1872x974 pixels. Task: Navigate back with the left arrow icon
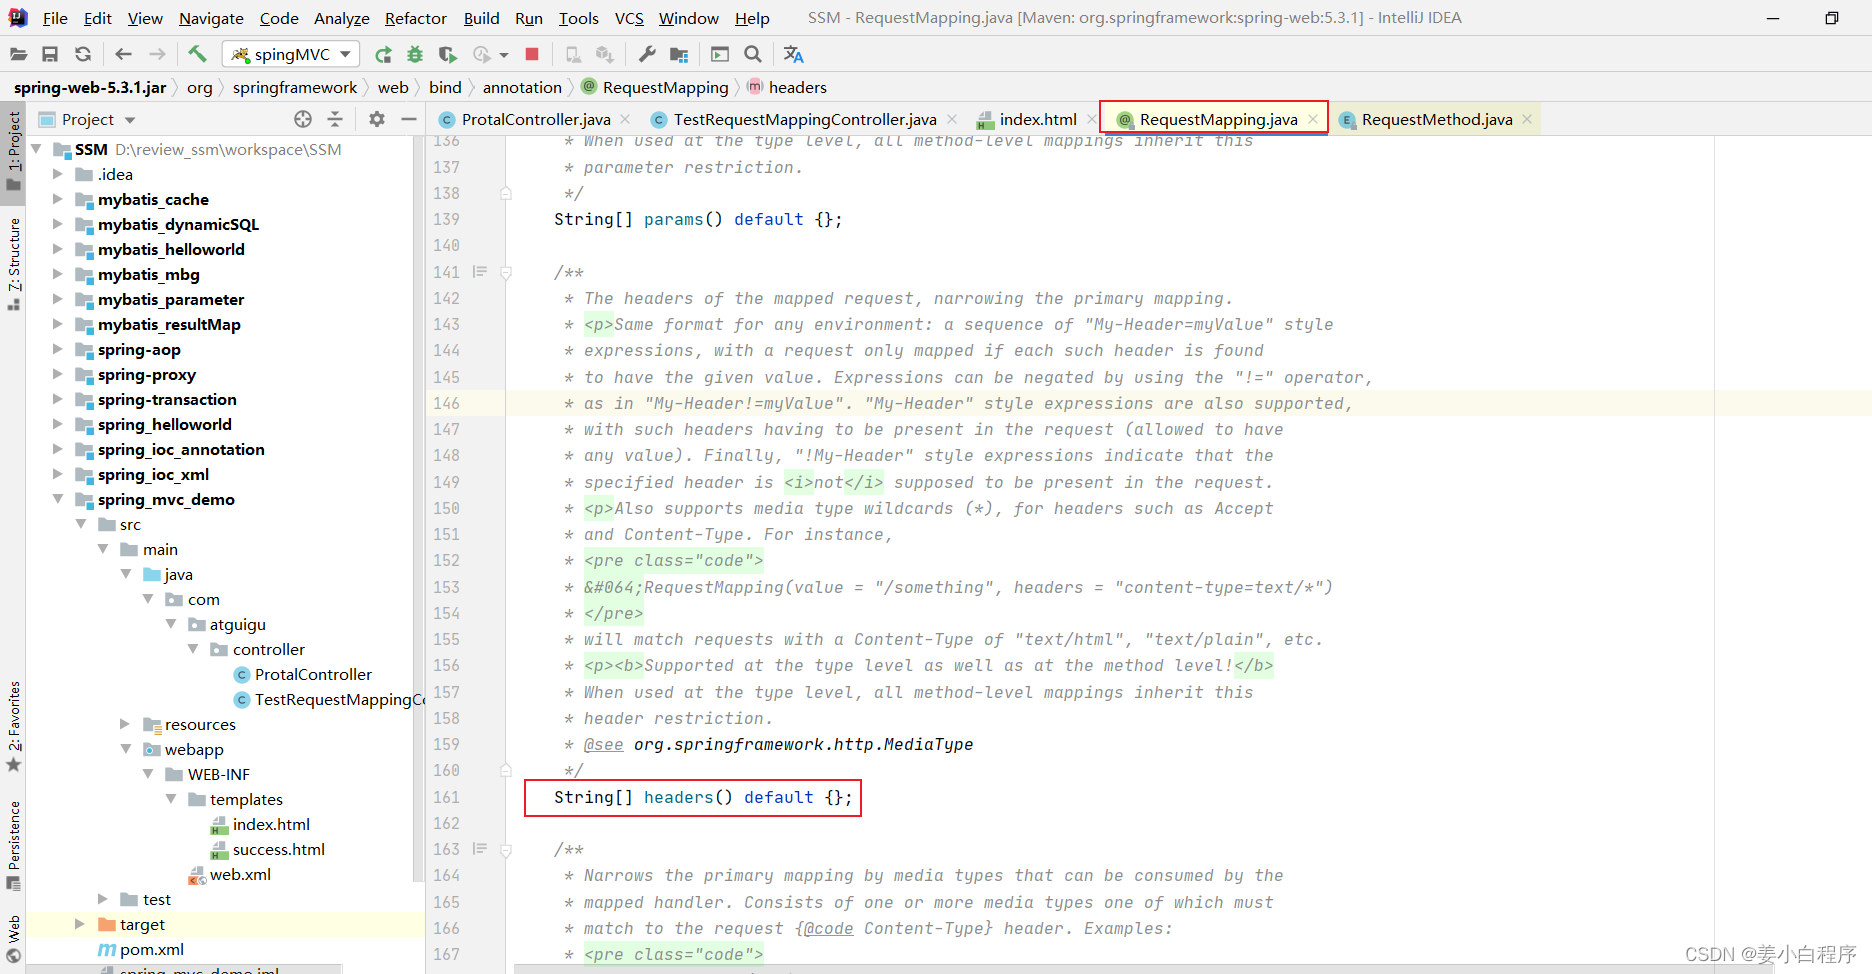[x=123, y=54]
